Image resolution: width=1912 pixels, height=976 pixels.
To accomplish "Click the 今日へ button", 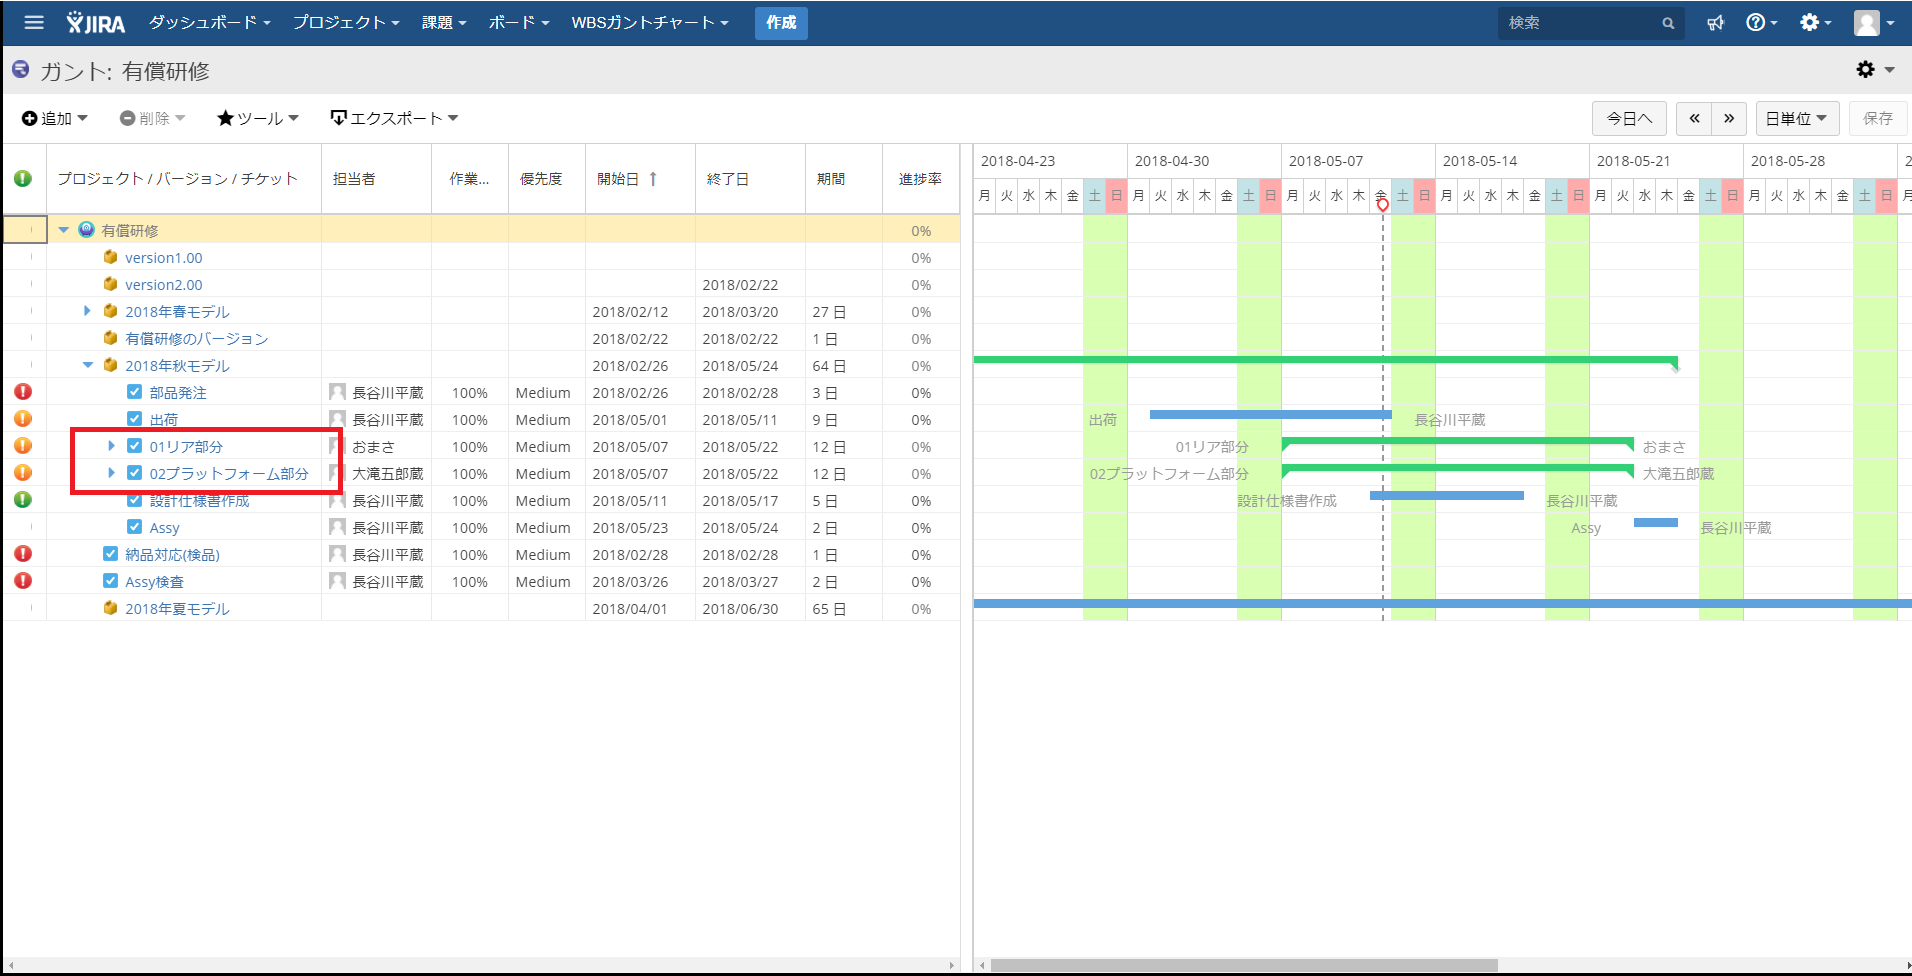I will [1629, 118].
